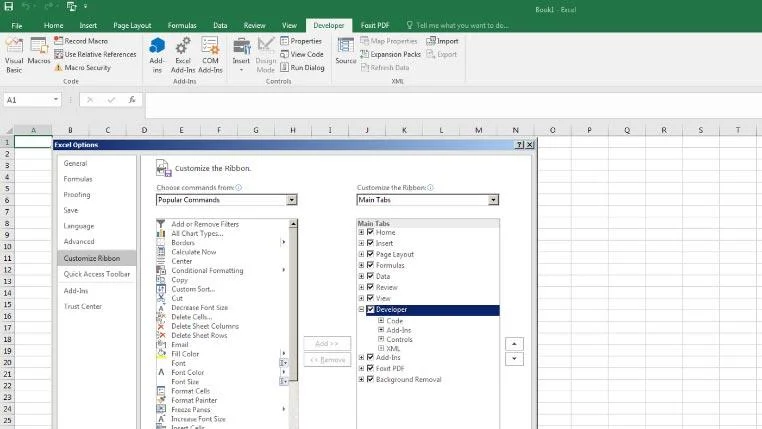The height and width of the screenshot is (429, 762).
Task: Uncheck the Review tab checkbox
Action: 370,287
